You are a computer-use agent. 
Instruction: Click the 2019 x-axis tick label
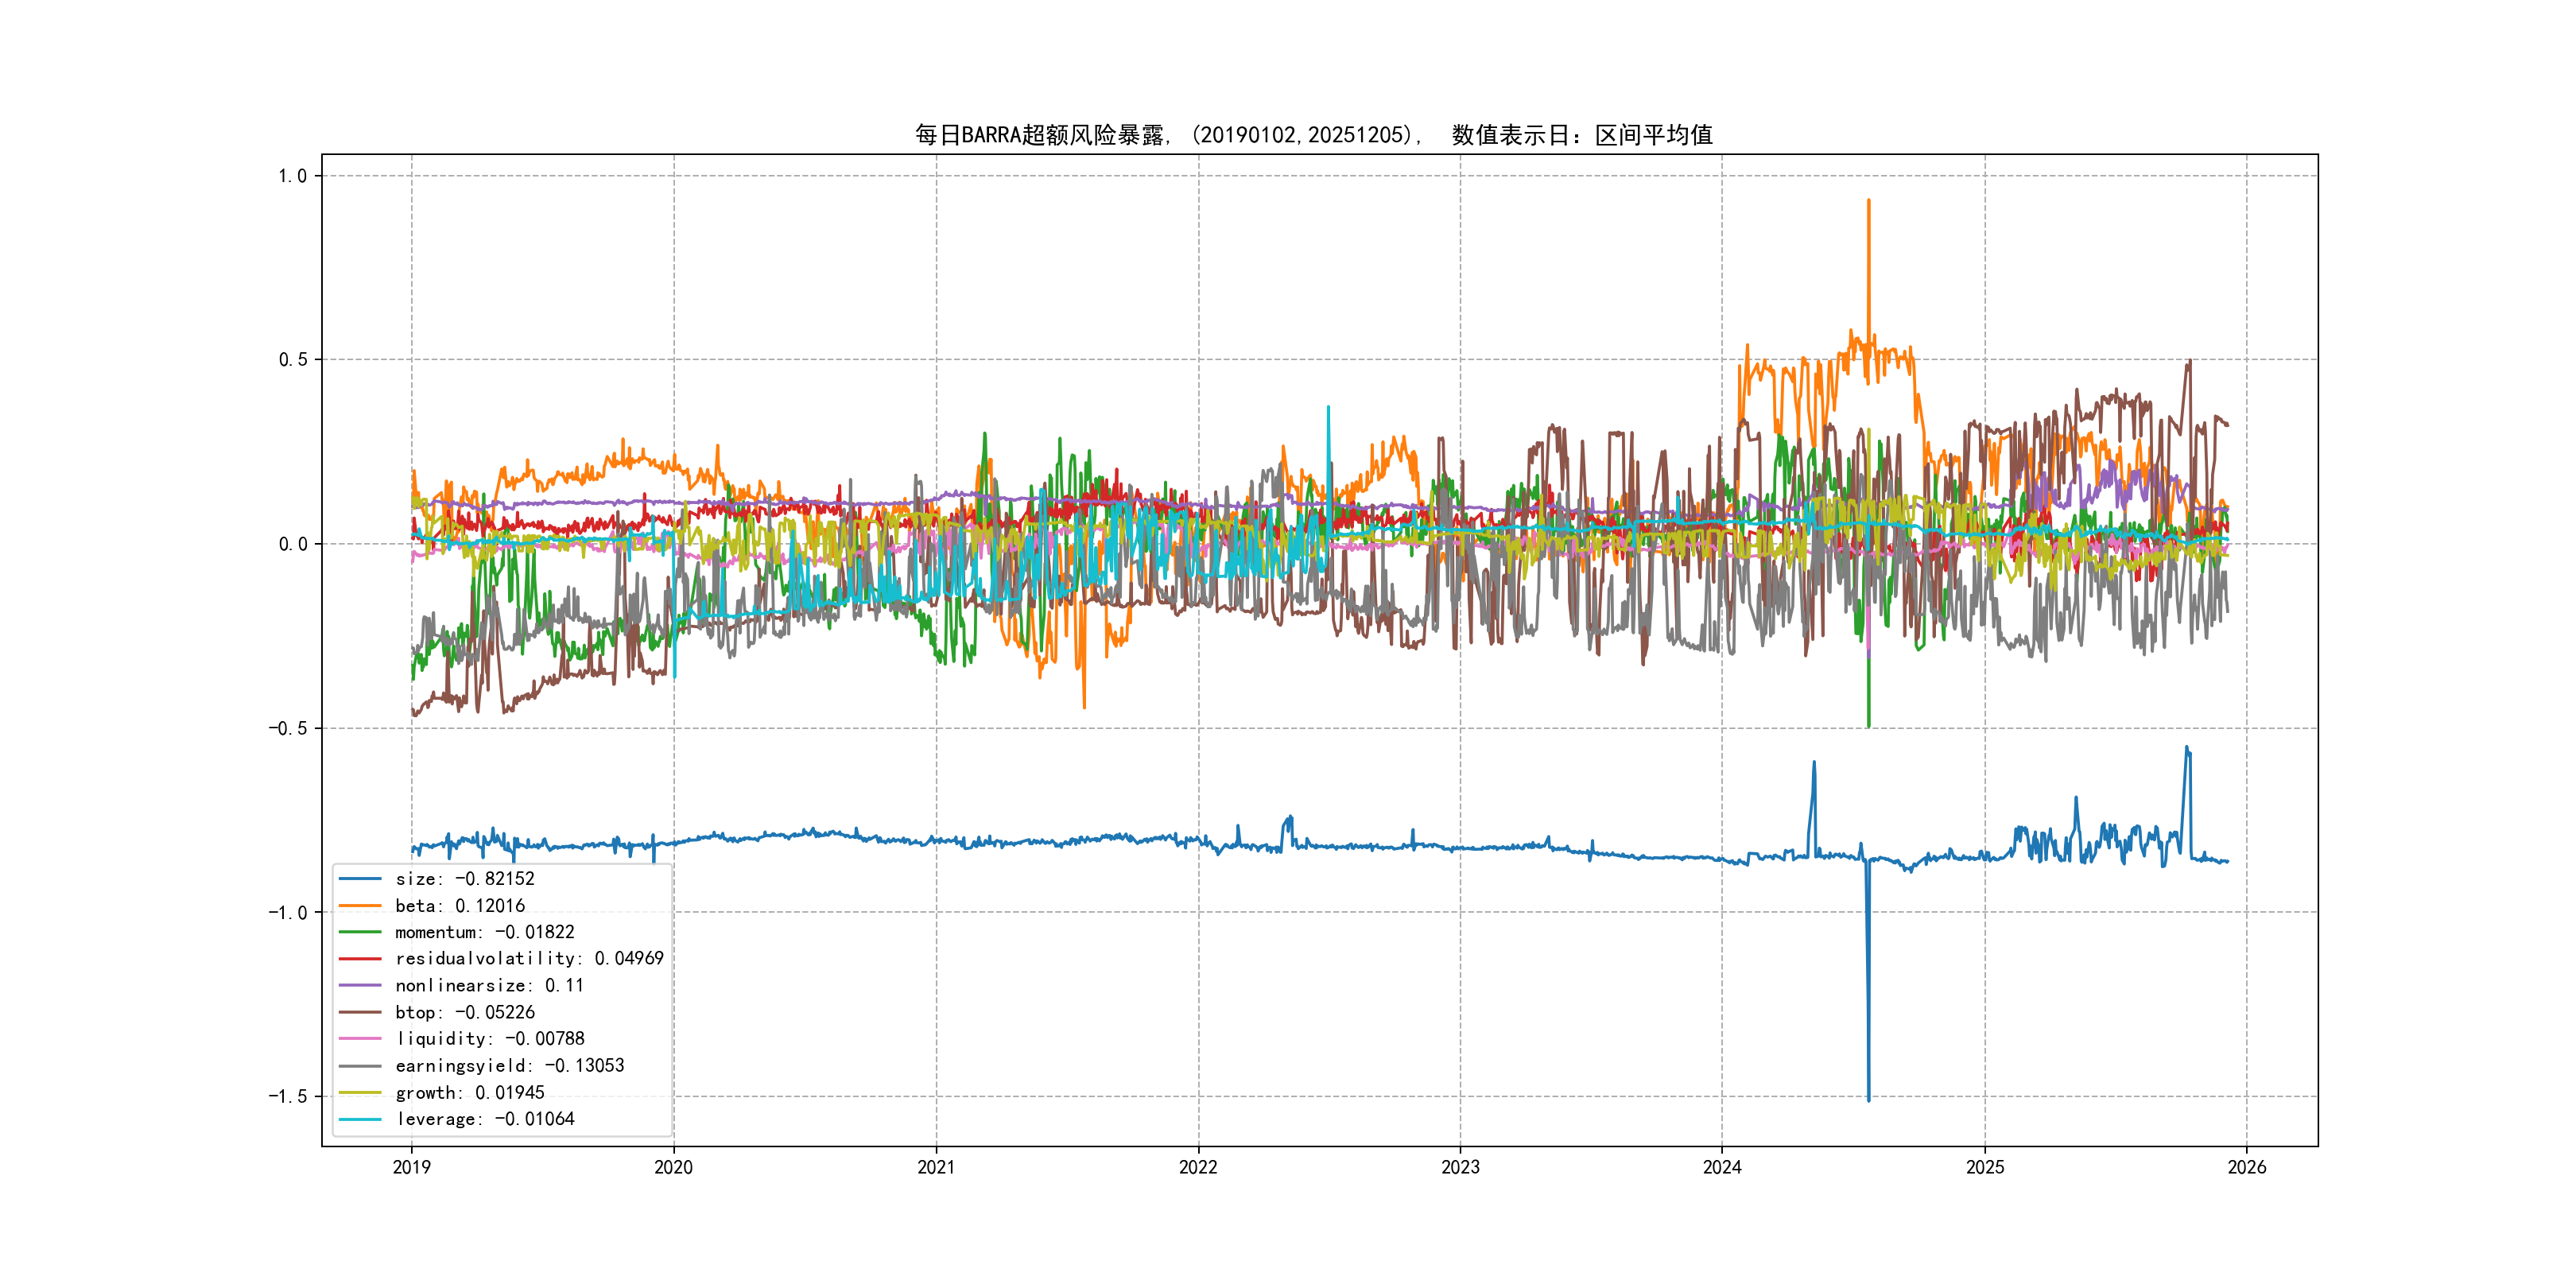411,1167
